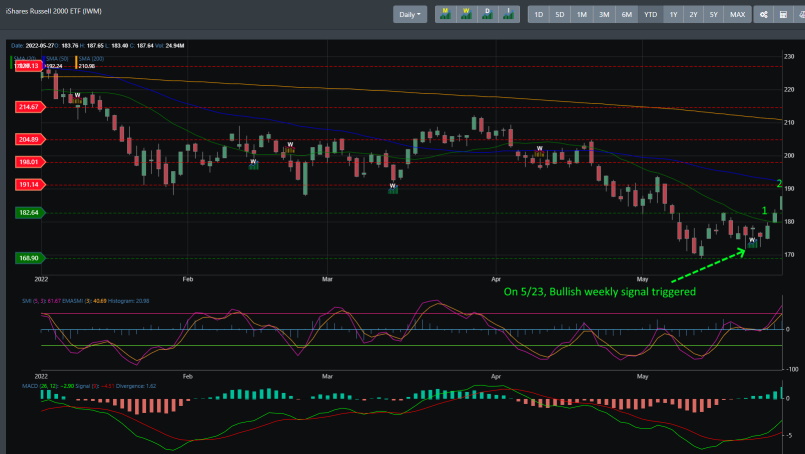
Task: Select the weekly (W) chart signal icon
Action: (466, 14)
